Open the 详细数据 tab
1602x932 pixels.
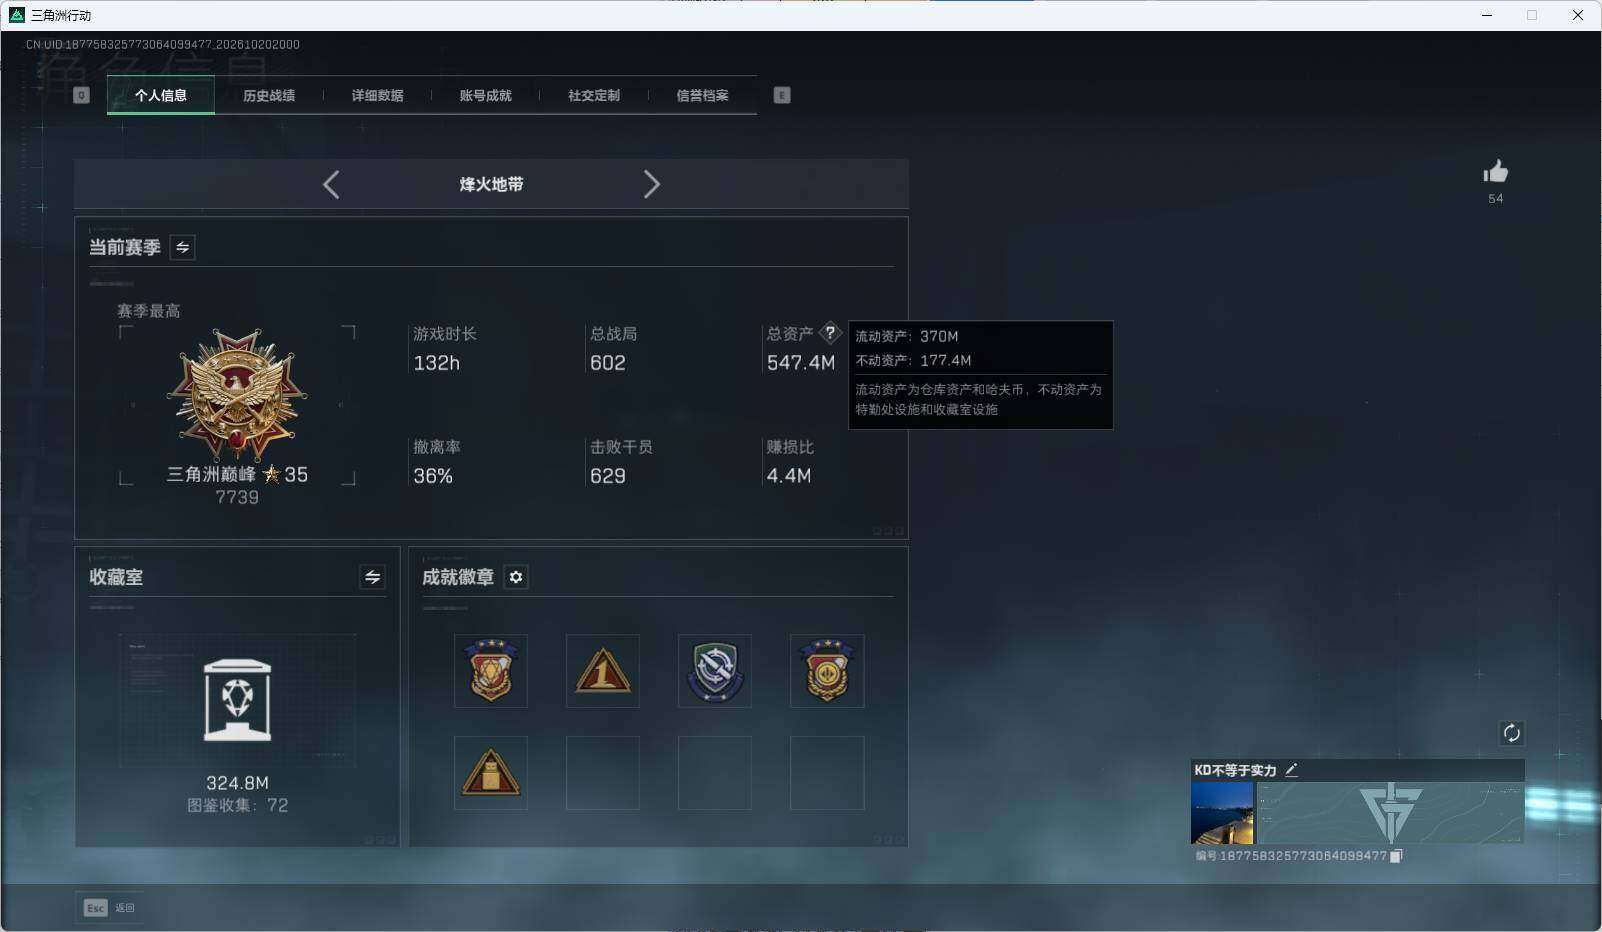click(x=377, y=95)
